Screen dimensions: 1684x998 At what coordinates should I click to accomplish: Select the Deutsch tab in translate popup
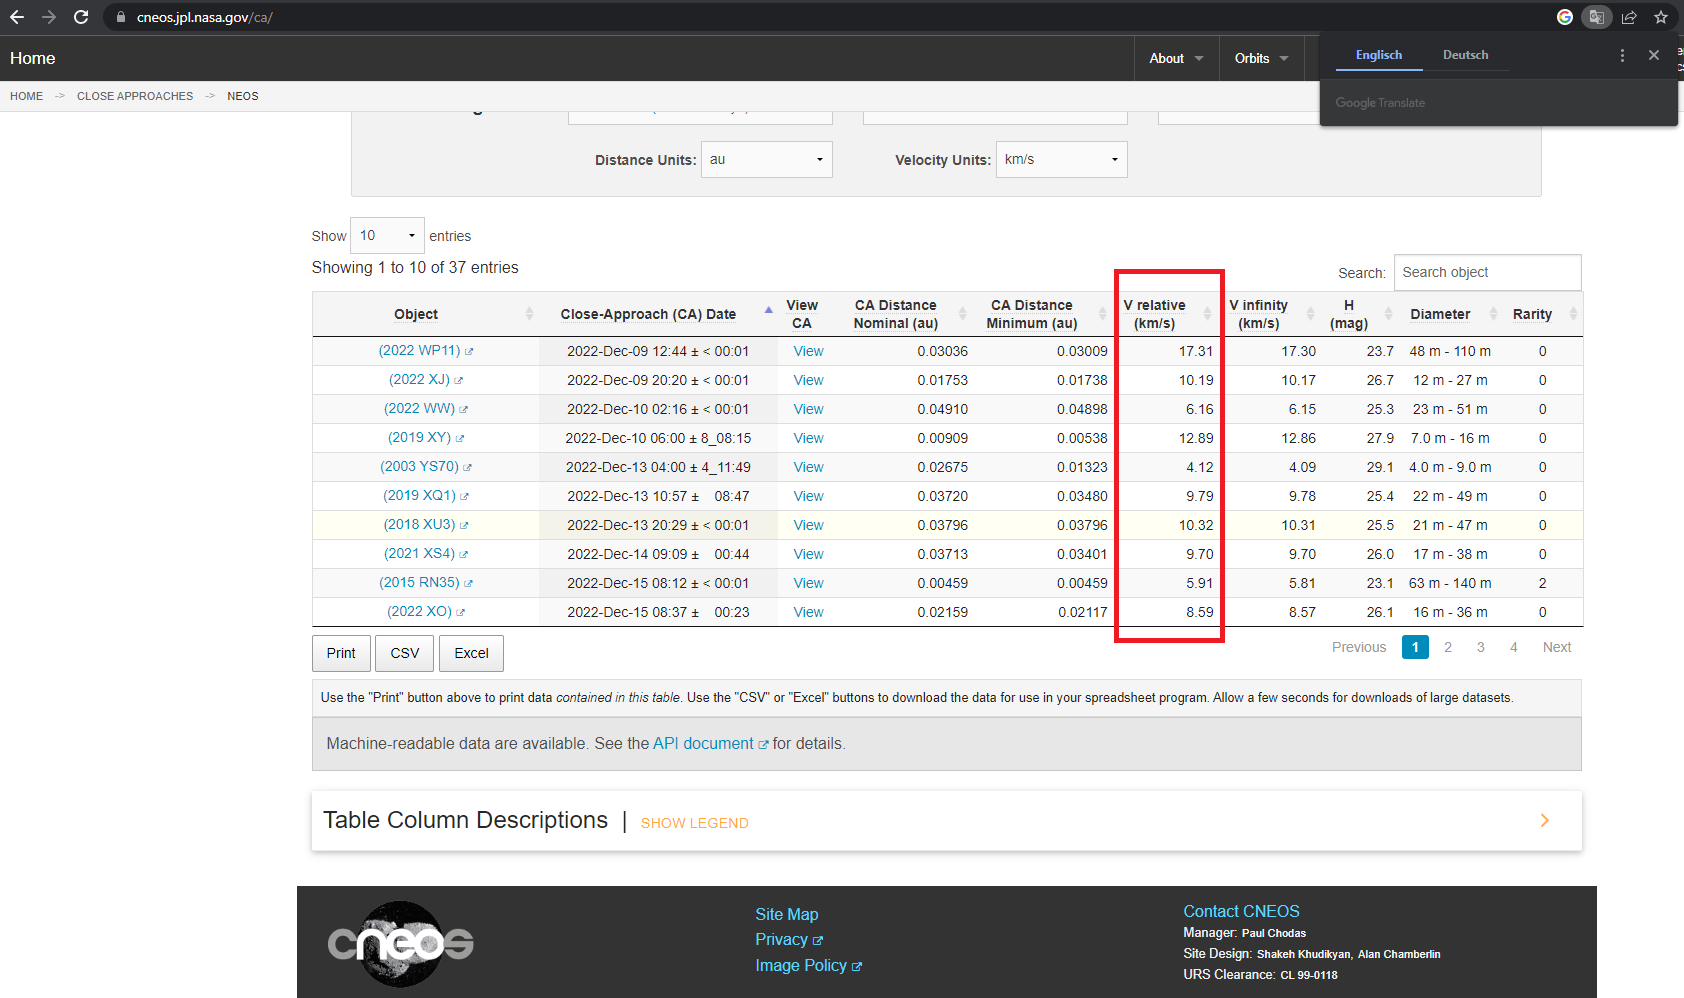click(x=1466, y=55)
